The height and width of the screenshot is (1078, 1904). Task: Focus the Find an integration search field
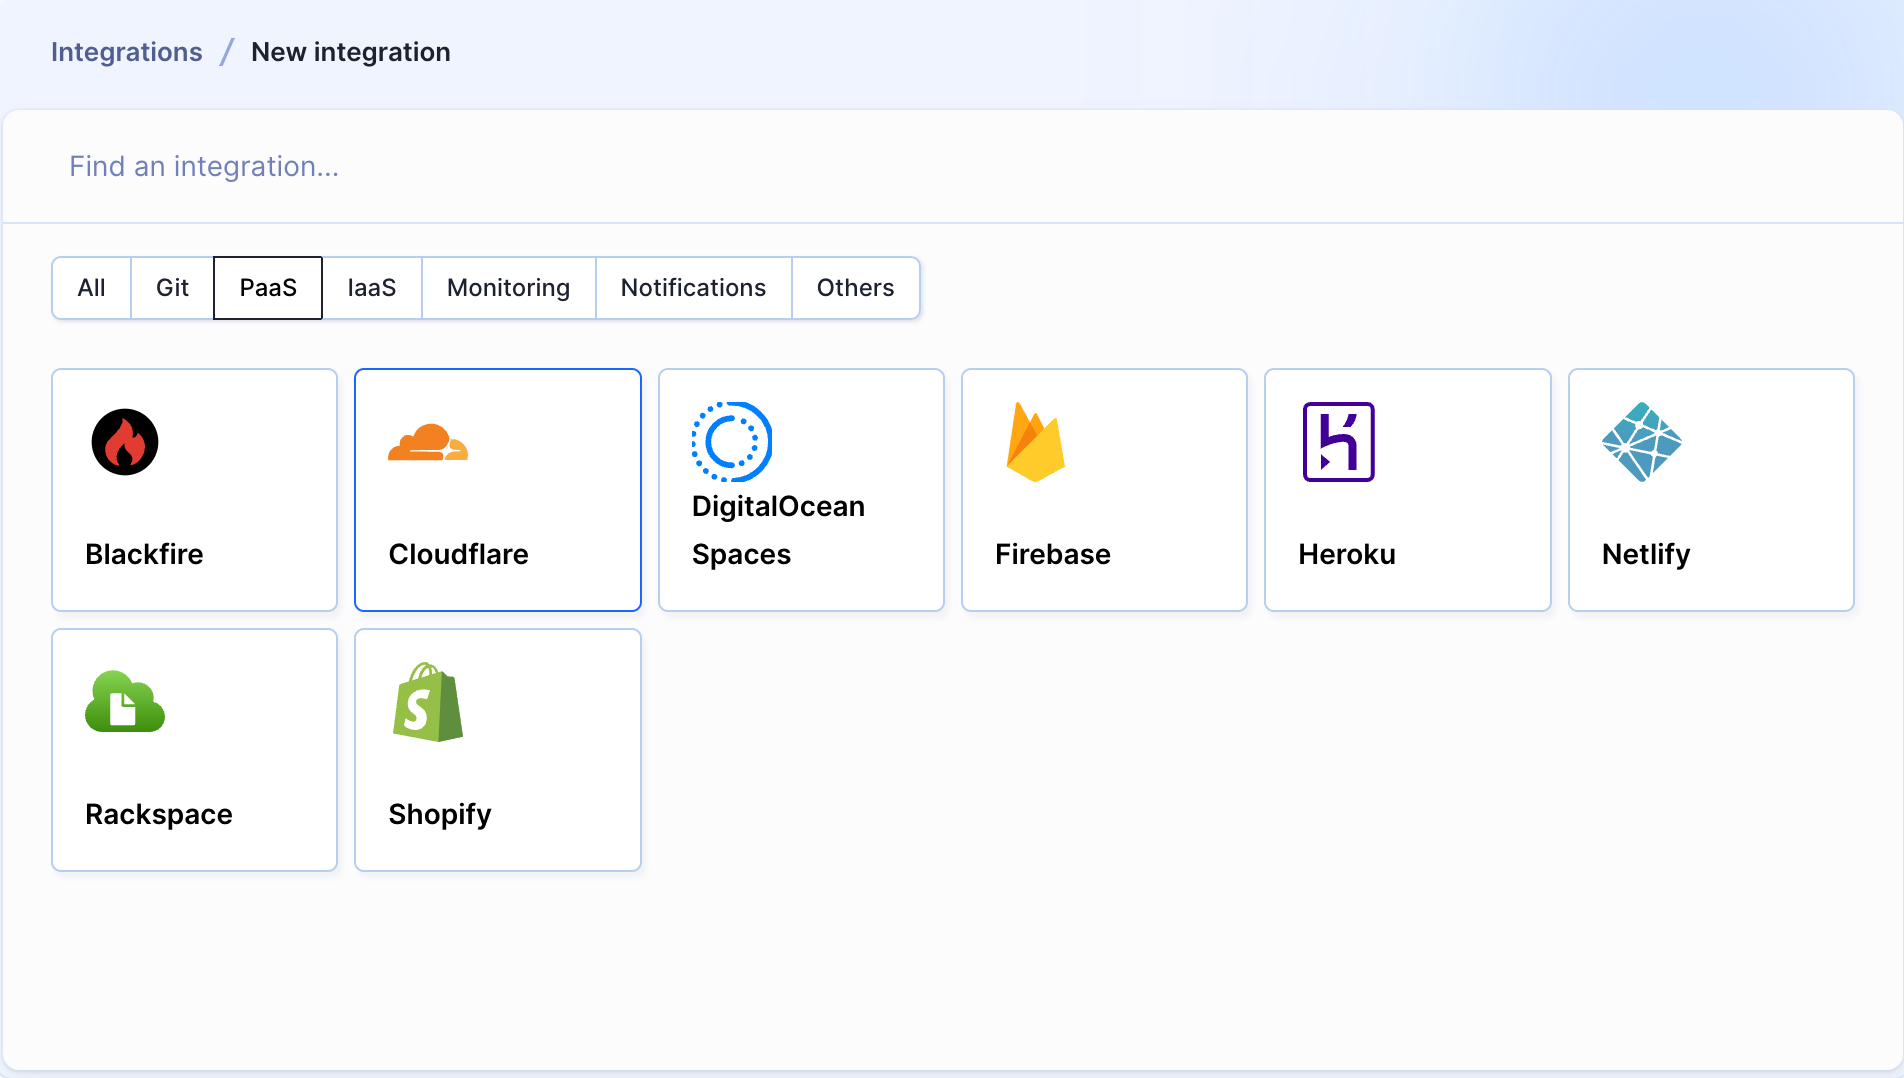click(952, 166)
